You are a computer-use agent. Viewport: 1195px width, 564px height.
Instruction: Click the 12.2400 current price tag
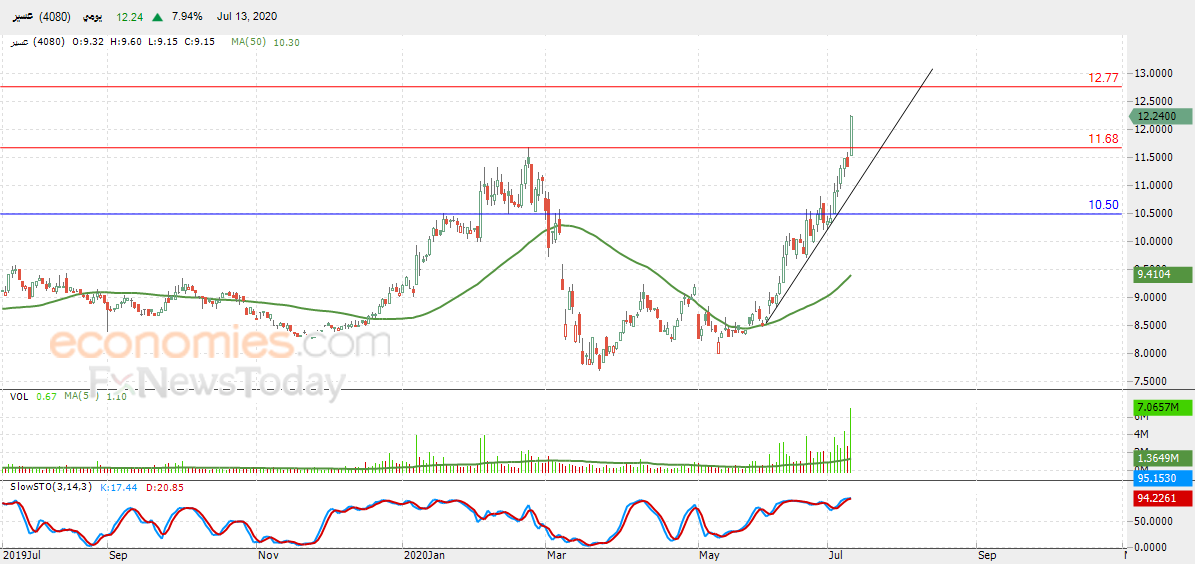(x=1160, y=117)
